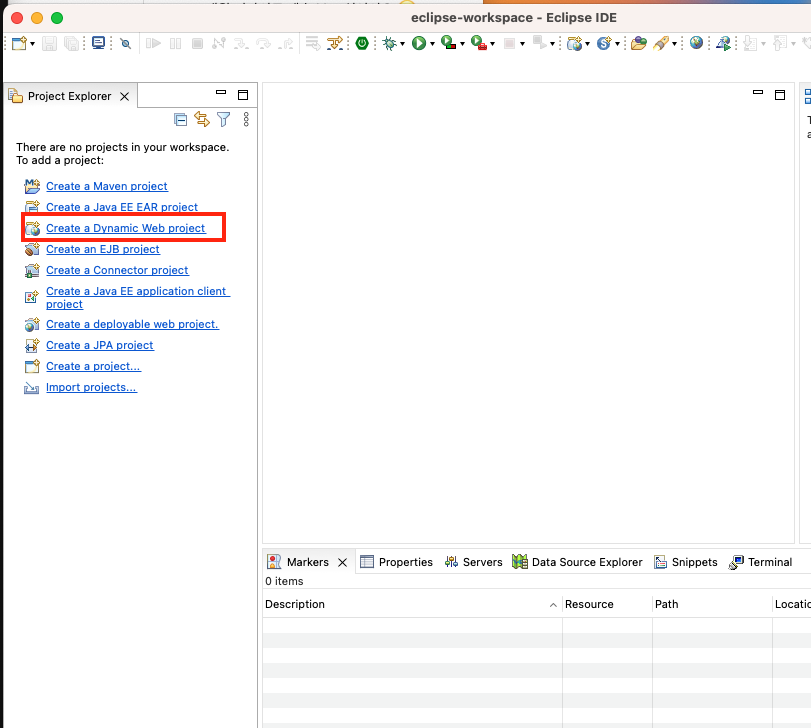Open the New Web Project dropdown arrow
811x728 pixels.
pos(588,44)
